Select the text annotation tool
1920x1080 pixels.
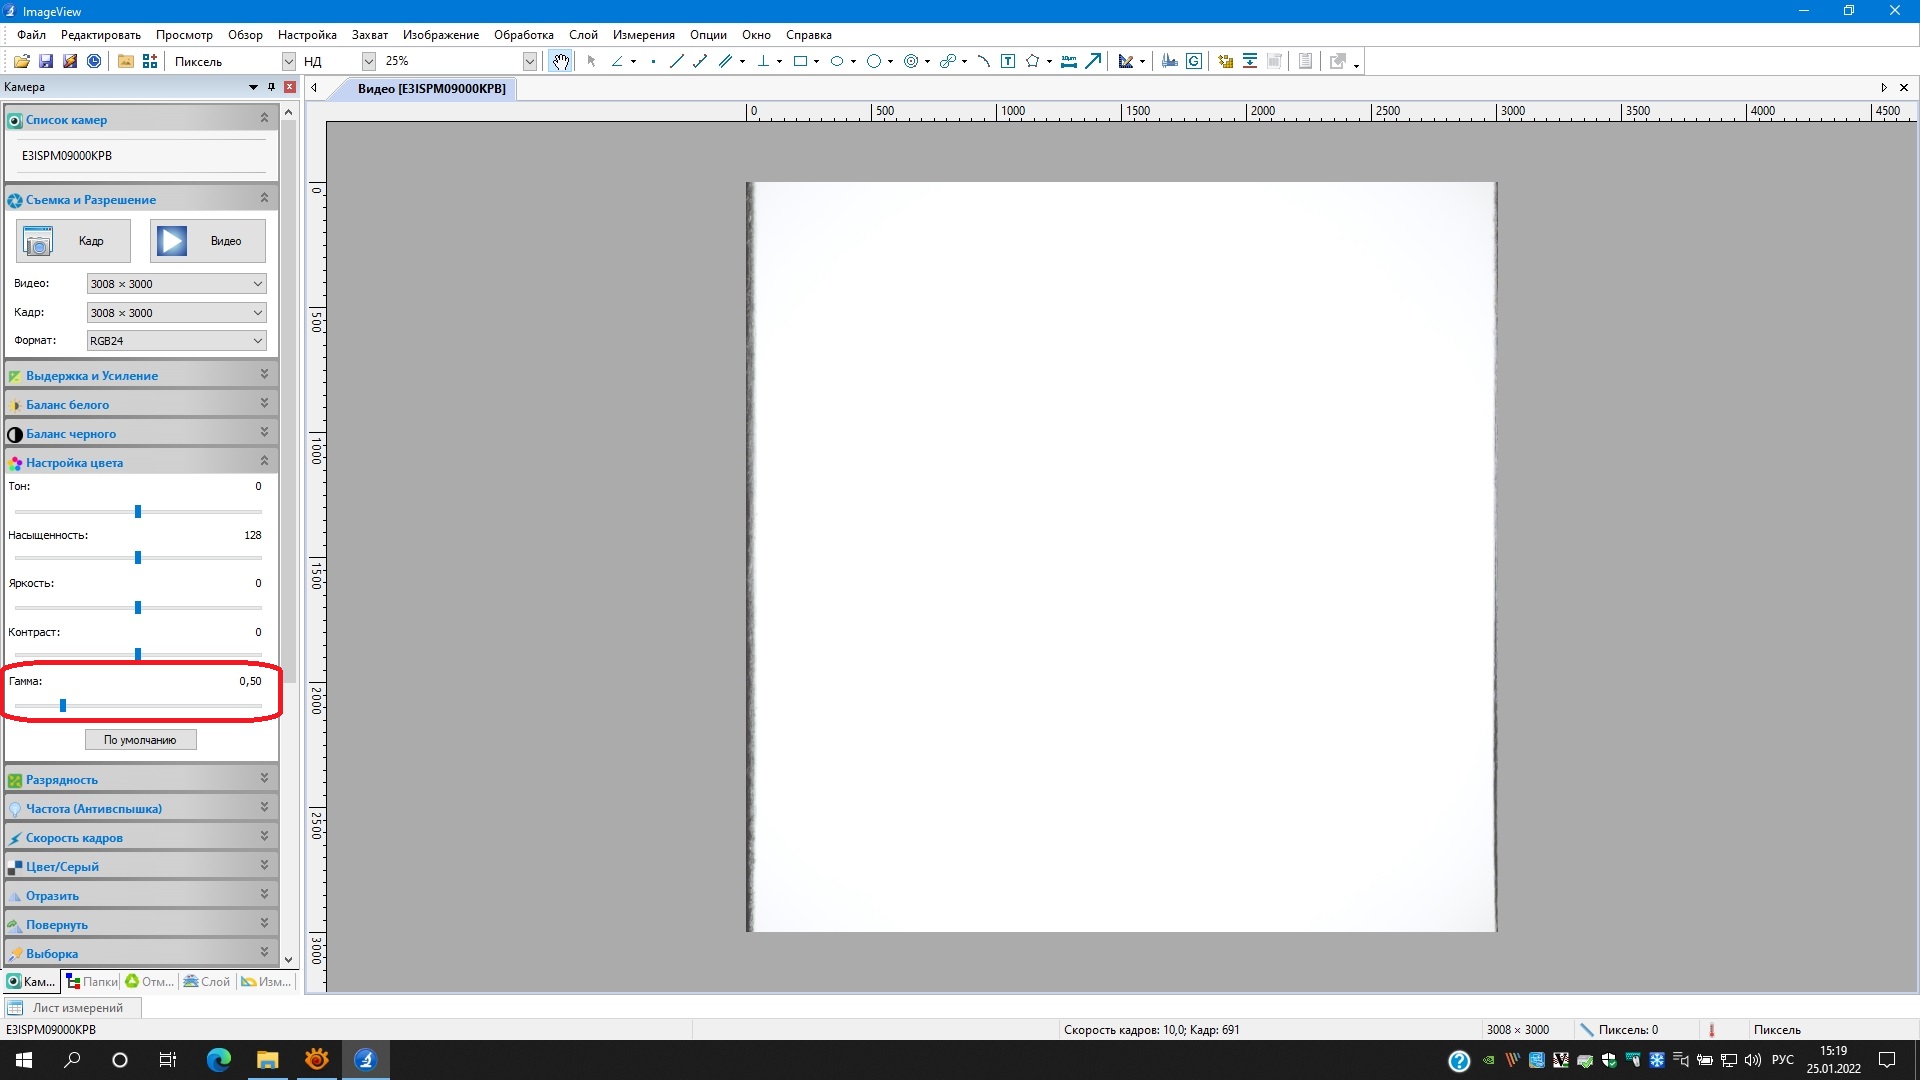coord(1008,62)
